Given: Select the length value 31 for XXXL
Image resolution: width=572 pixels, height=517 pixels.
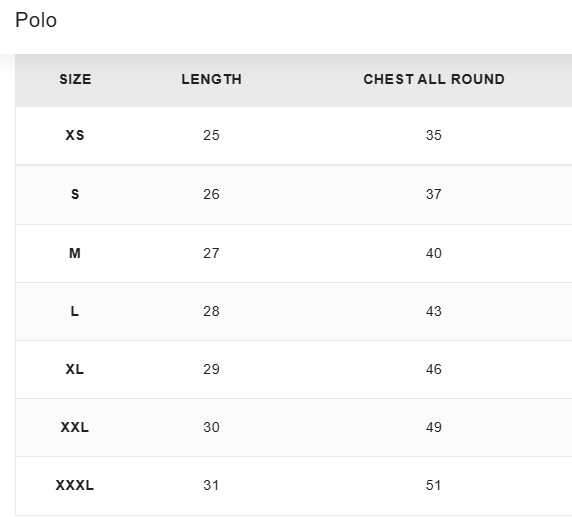Looking at the screenshot, I should coord(211,485).
